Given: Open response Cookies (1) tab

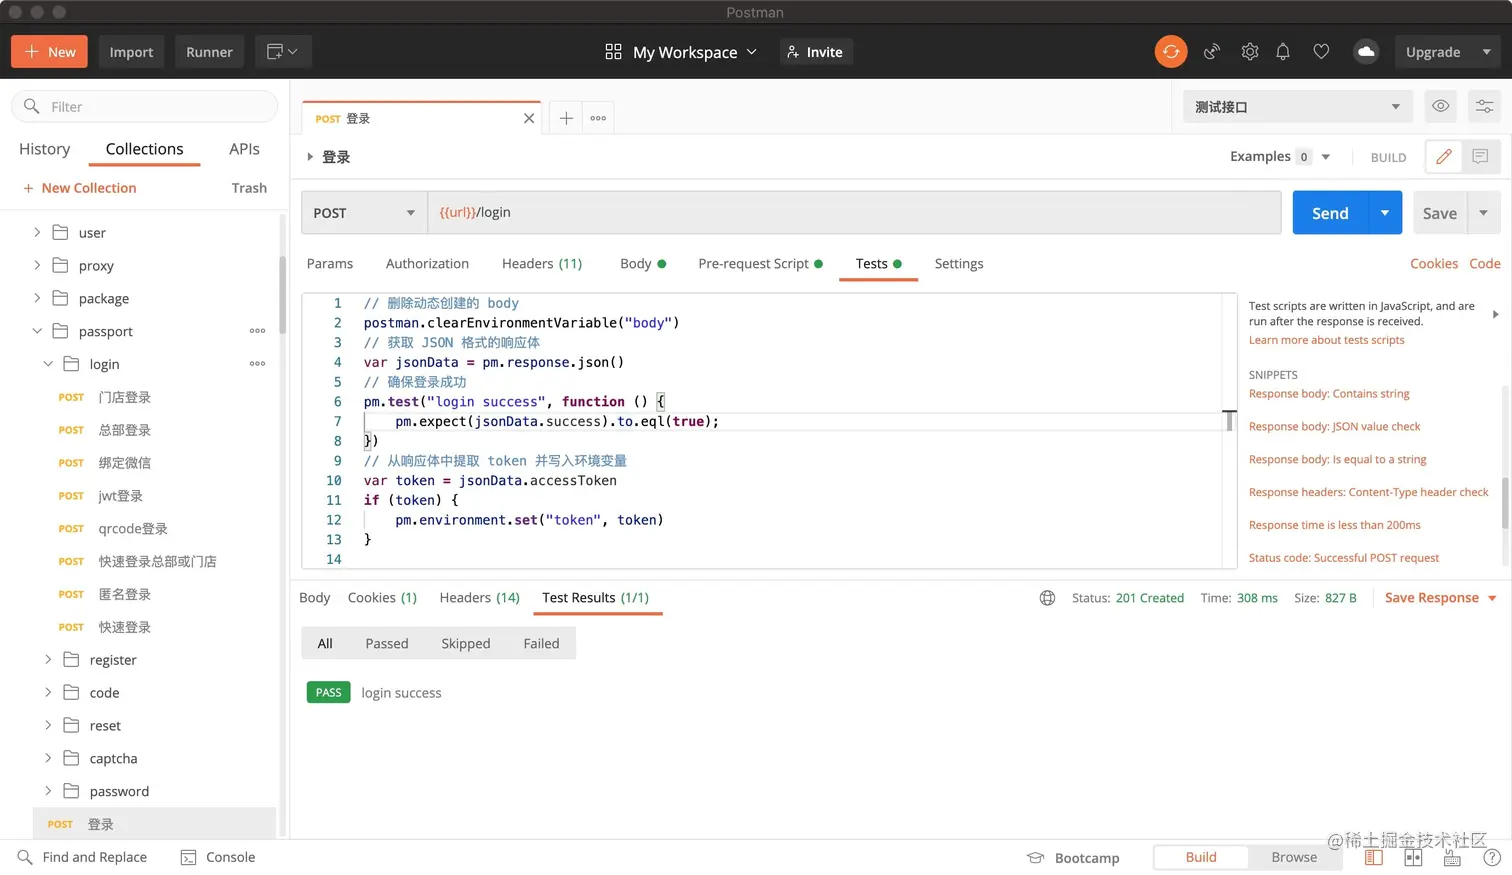Looking at the screenshot, I should 382,598.
